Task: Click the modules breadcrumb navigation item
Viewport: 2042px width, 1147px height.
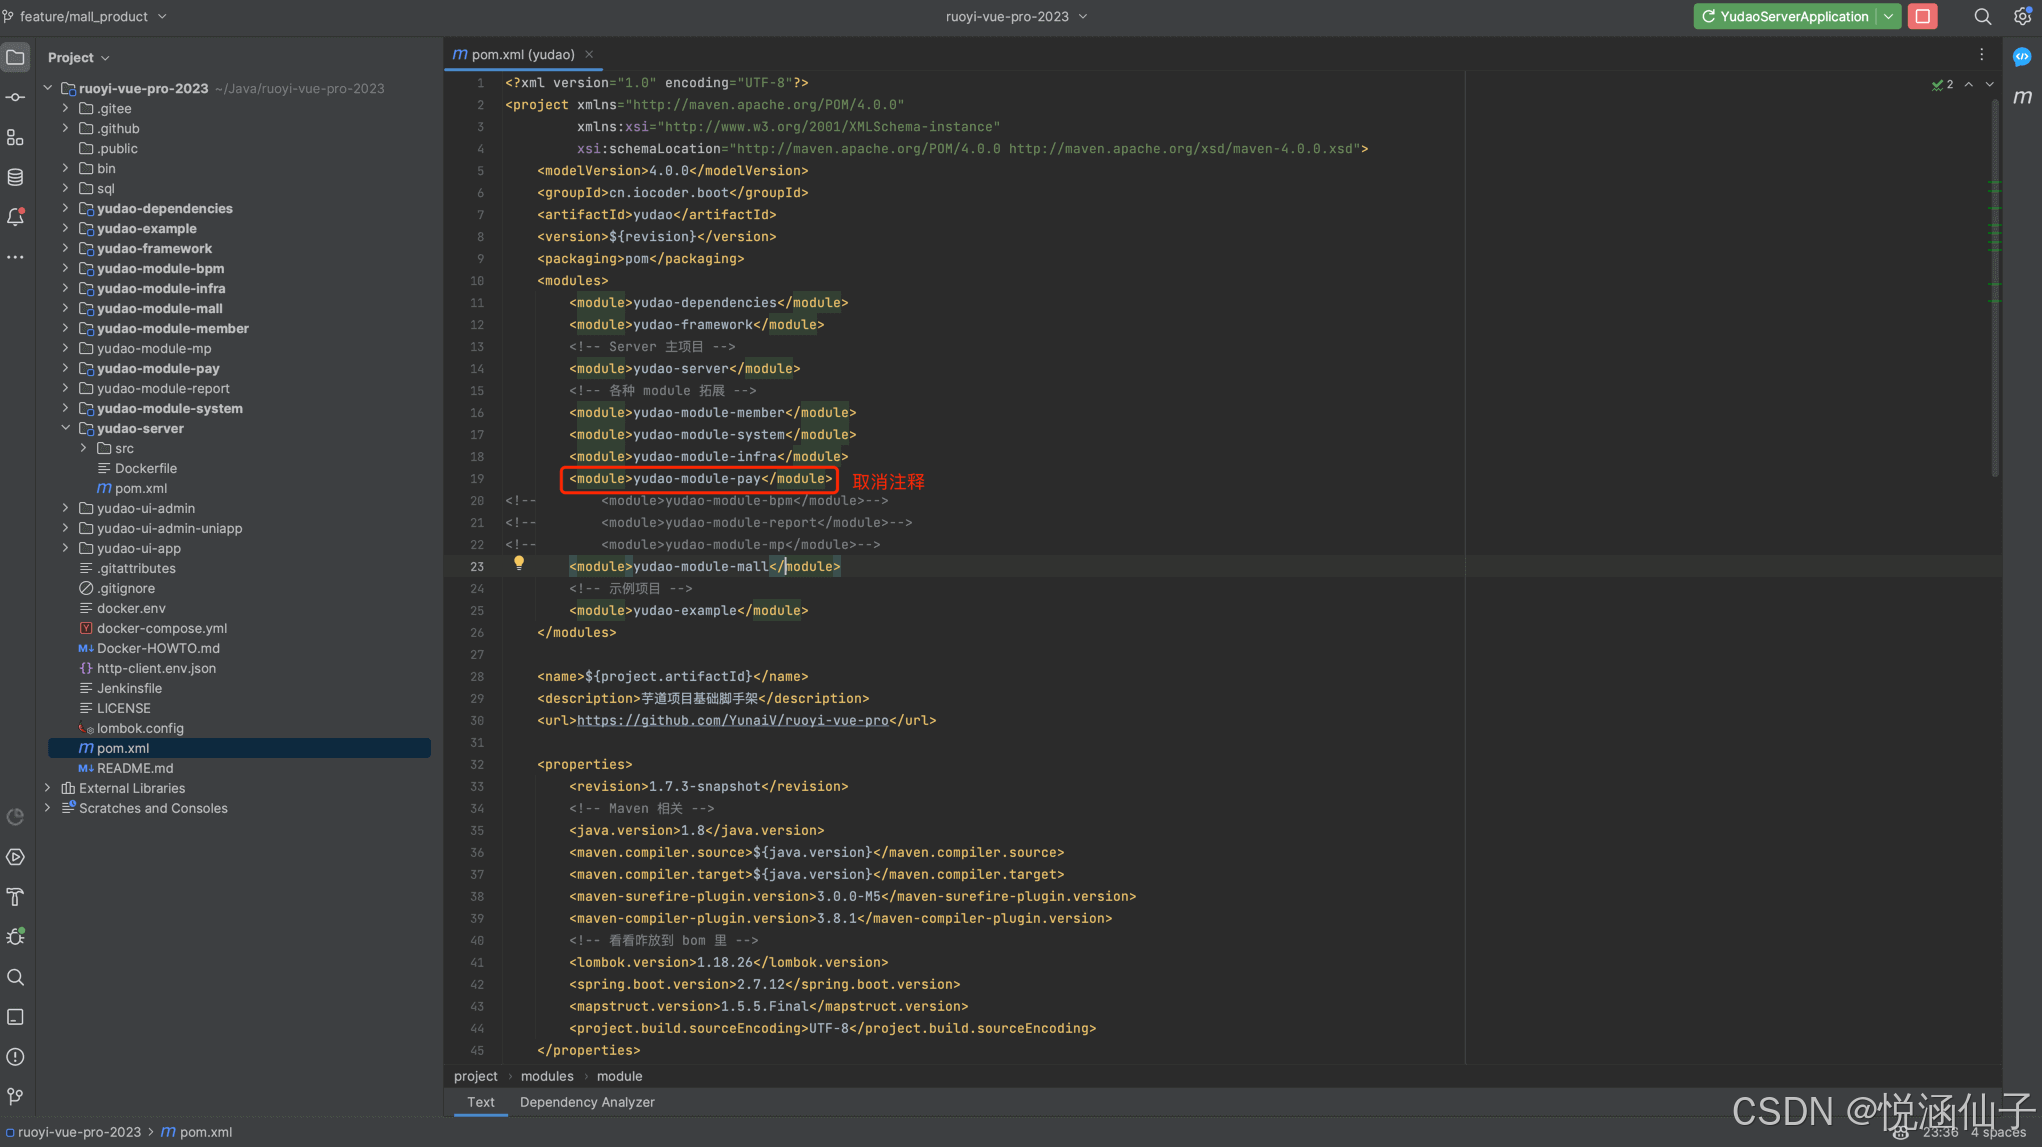Action: tap(547, 1077)
